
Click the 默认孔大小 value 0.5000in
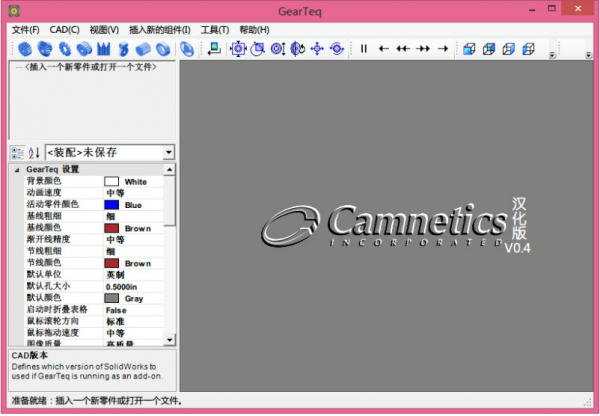(x=124, y=286)
